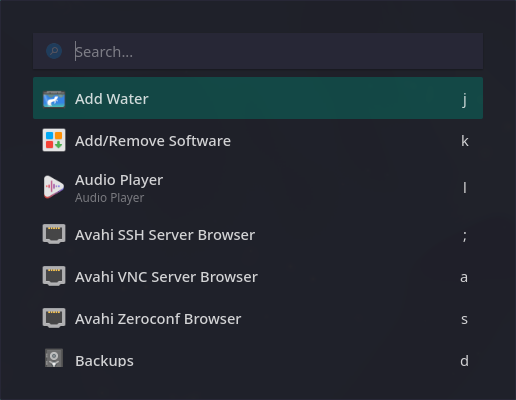Open the Audio Player entry
This screenshot has width=516, height=400.
coord(258,187)
